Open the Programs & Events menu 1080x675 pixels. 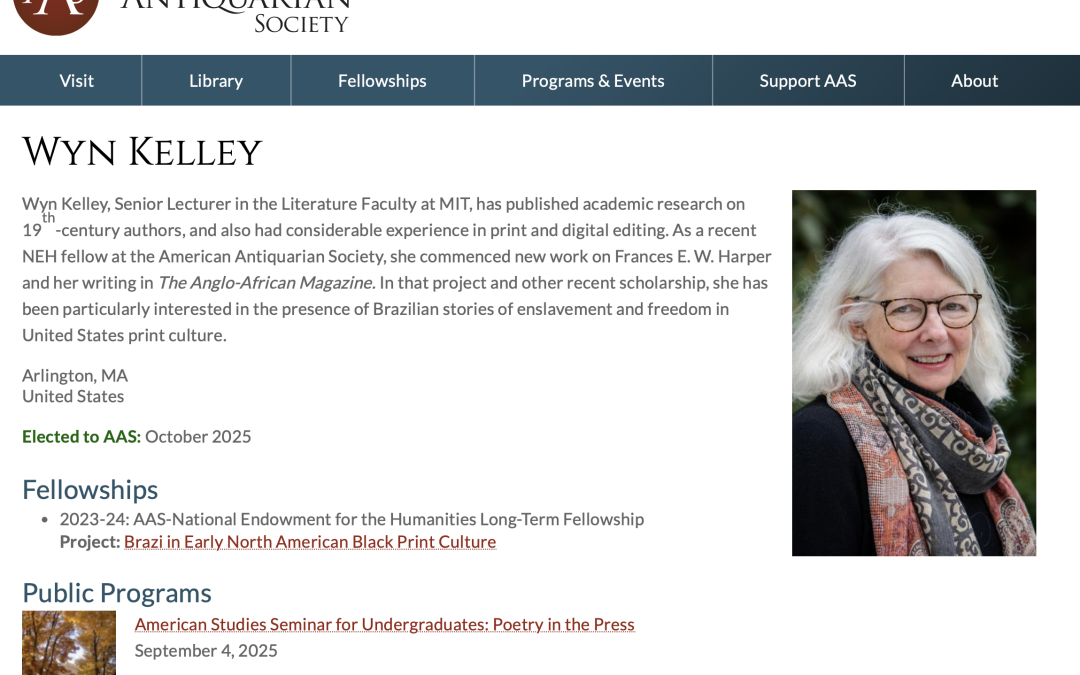pyautogui.click(x=592, y=80)
